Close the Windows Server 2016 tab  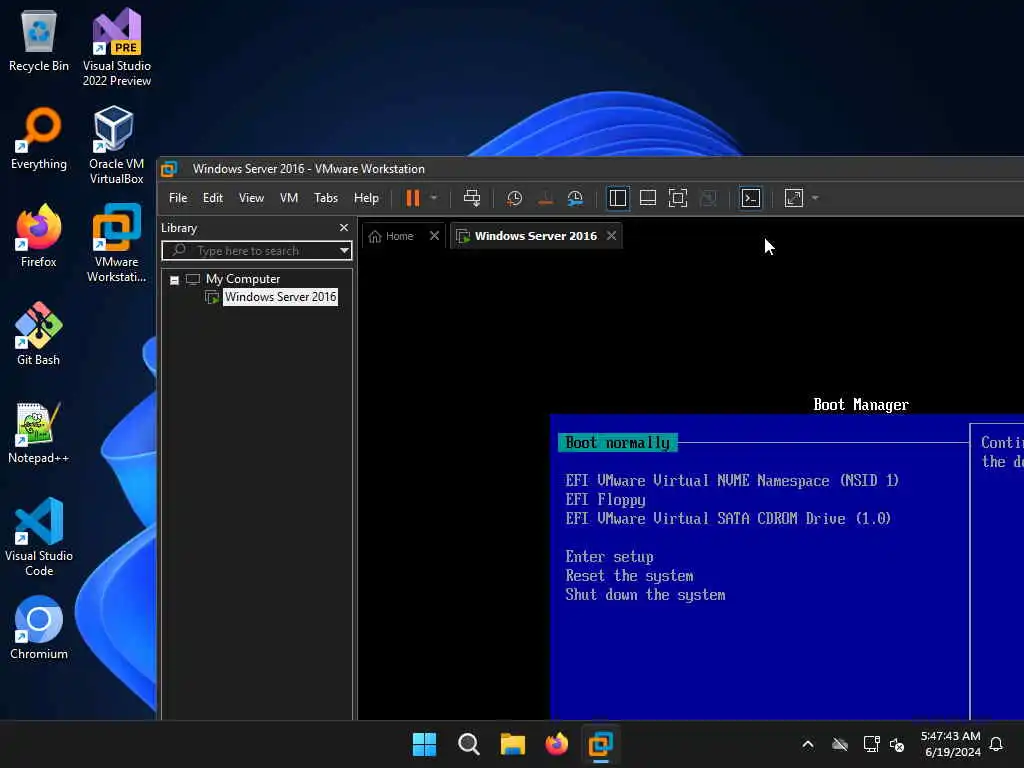[611, 236]
